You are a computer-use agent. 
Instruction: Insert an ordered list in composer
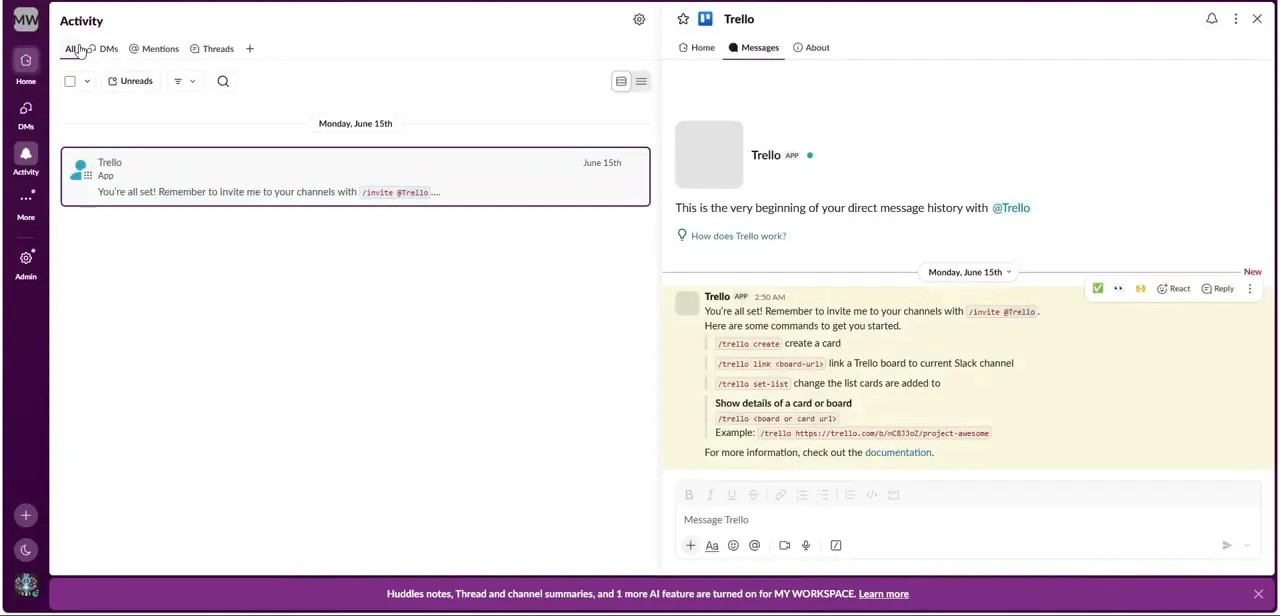pyautogui.click(x=802, y=495)
